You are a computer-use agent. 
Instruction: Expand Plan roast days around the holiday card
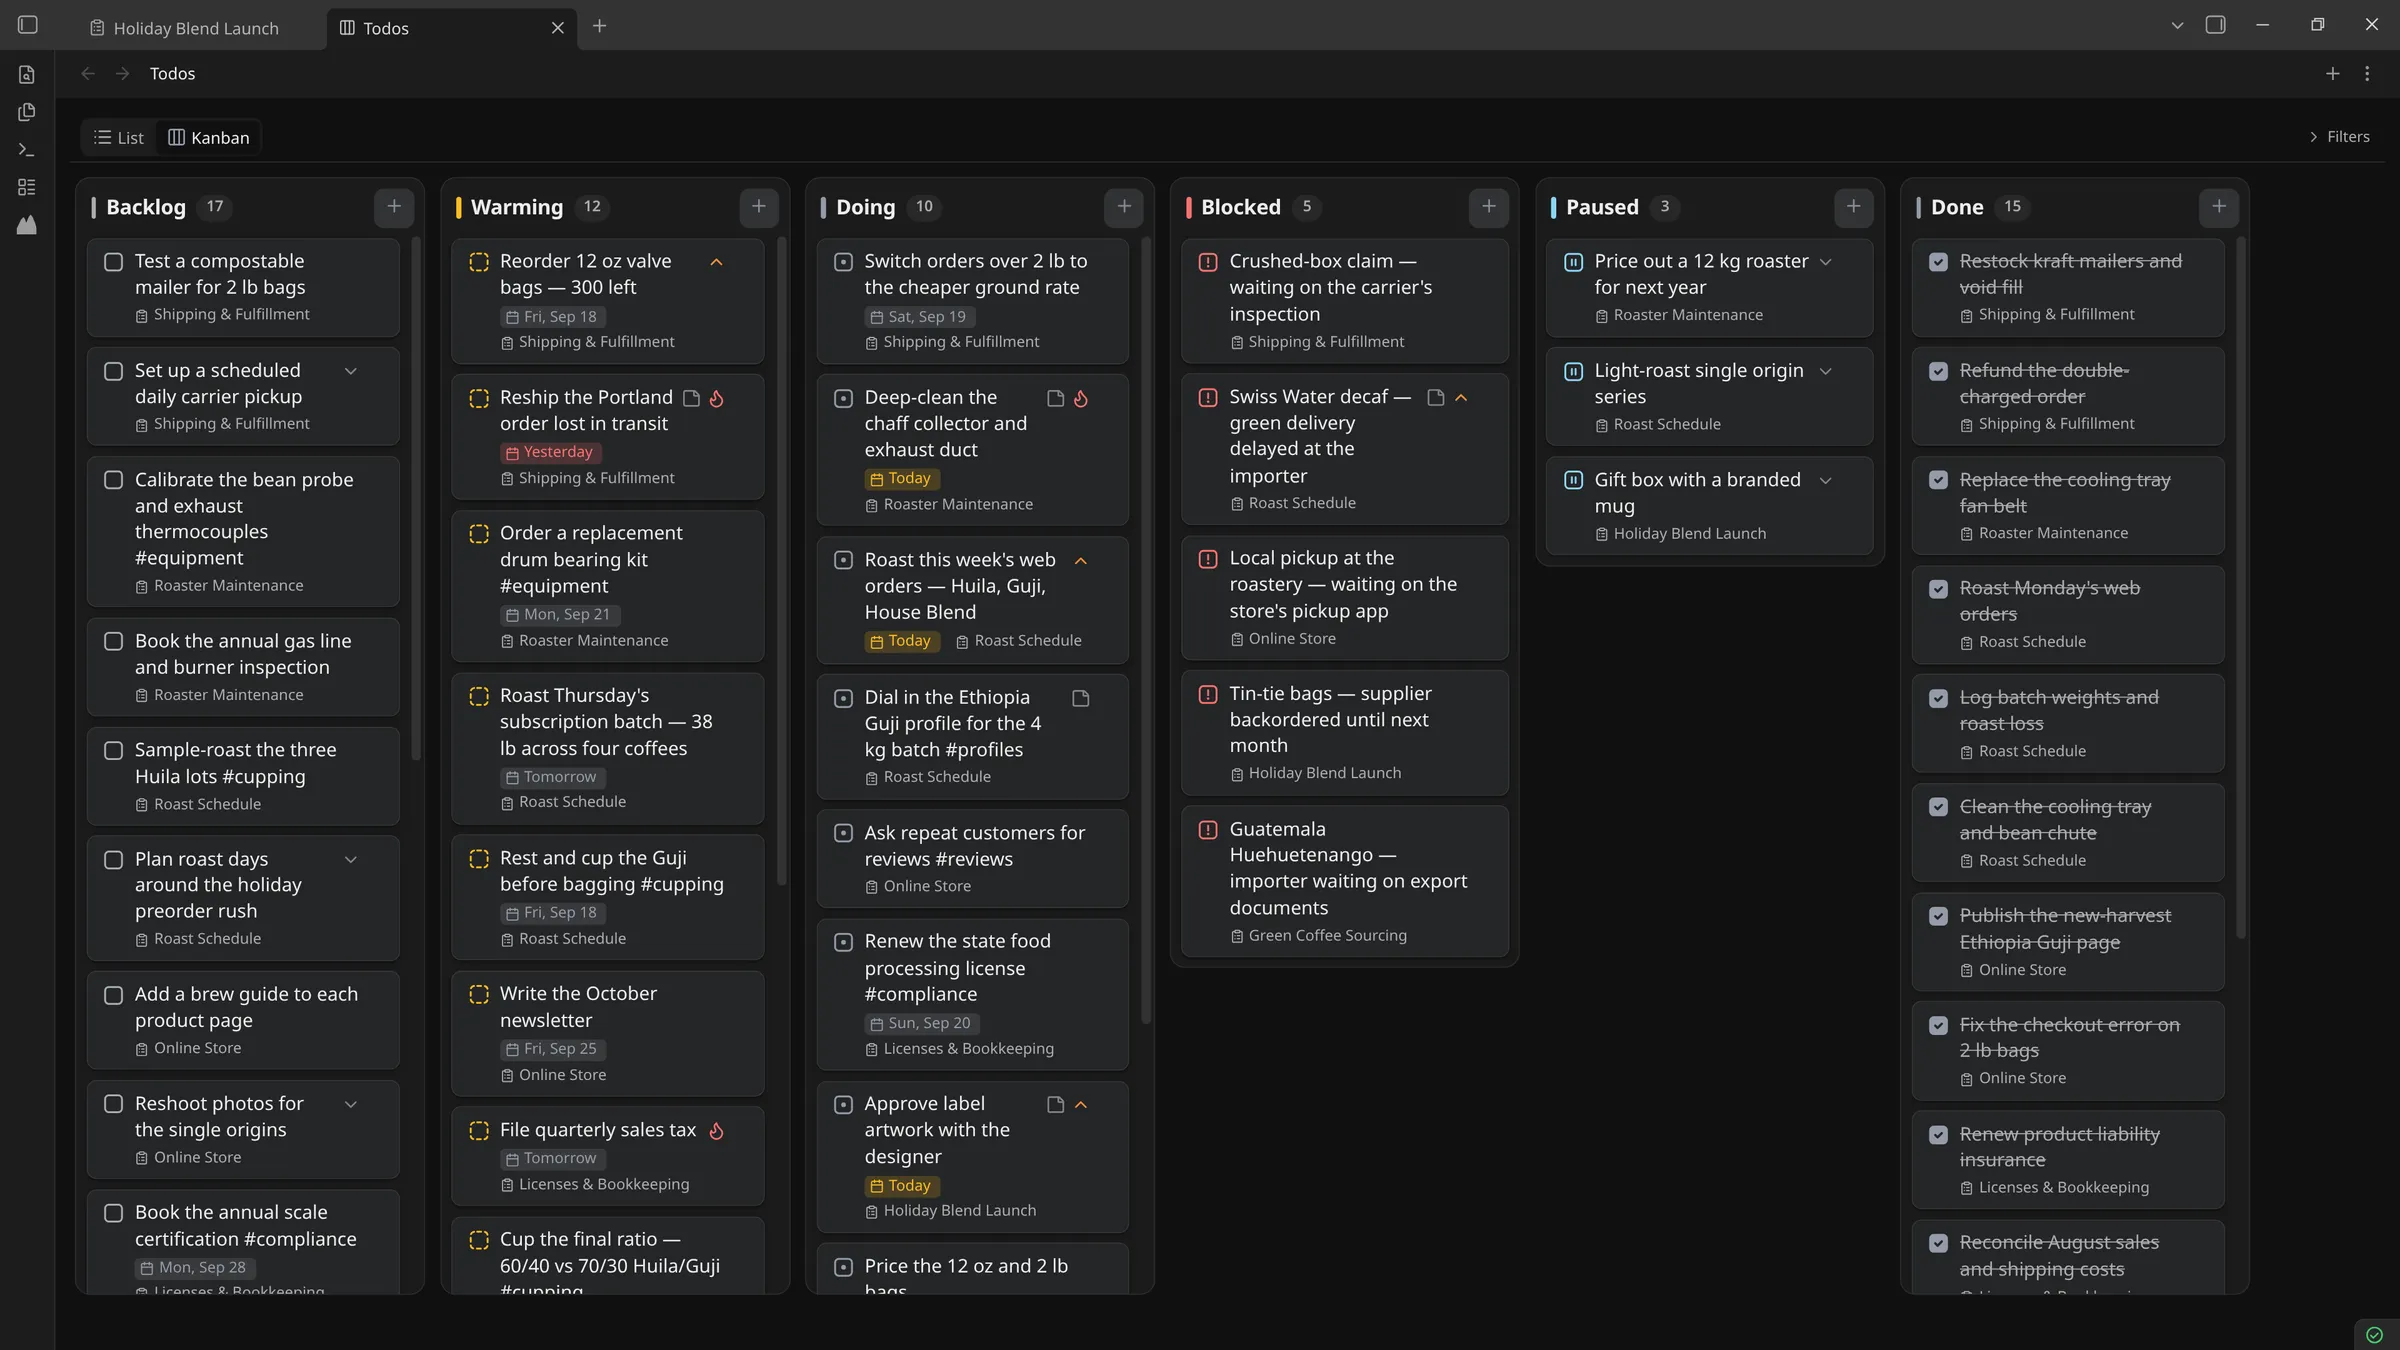351,860
